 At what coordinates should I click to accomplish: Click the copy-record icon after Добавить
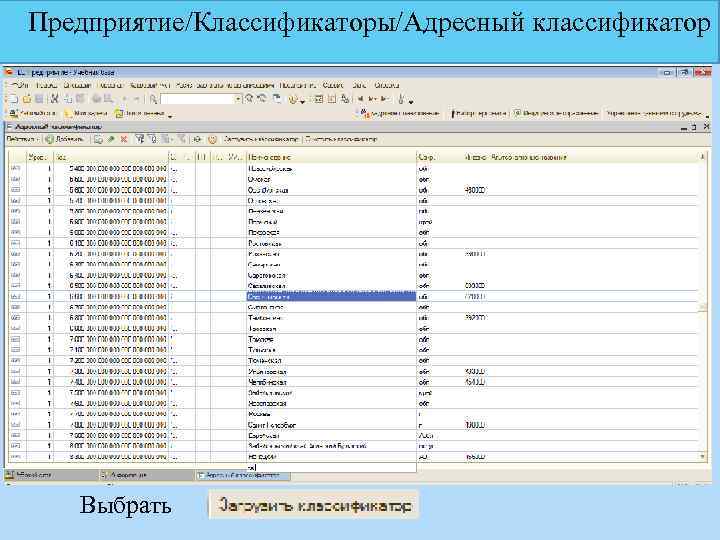[x=98, y=139]
